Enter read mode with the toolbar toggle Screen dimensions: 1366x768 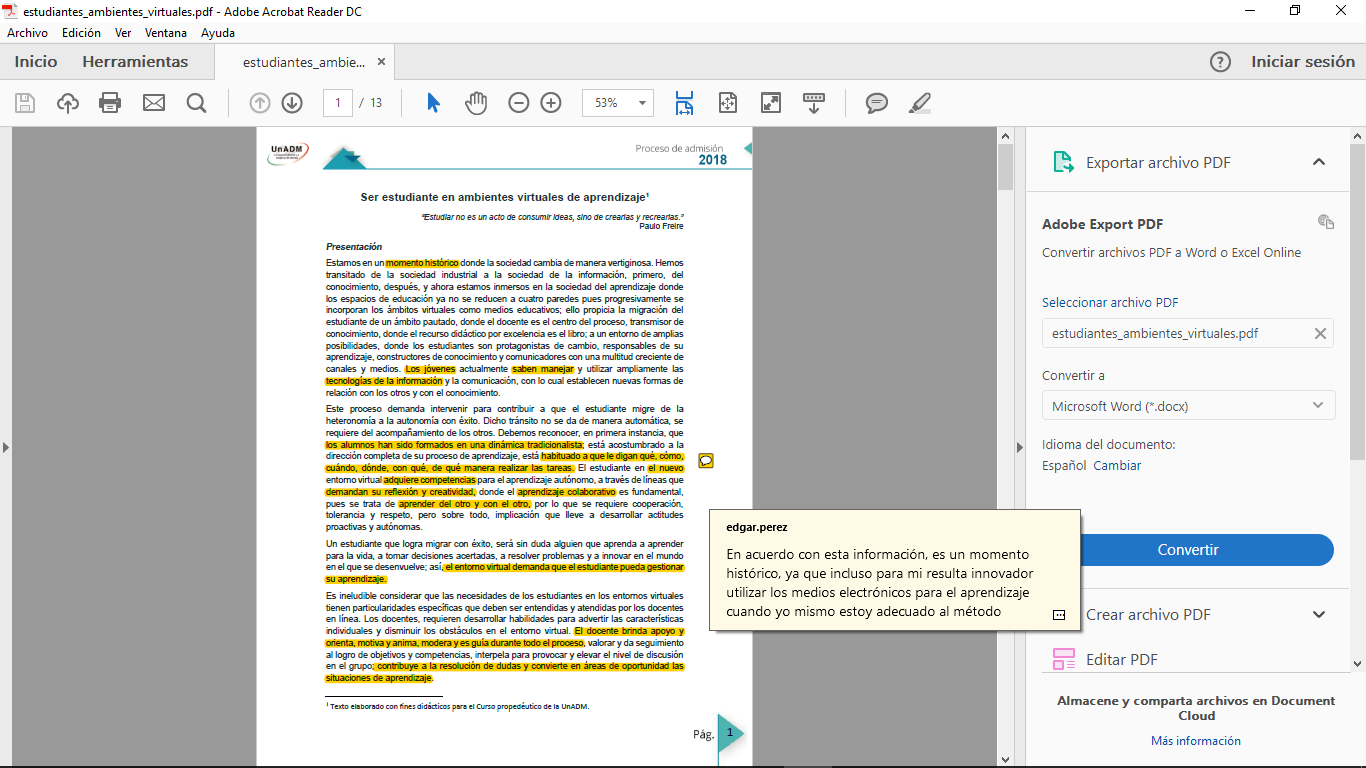[814, 103]
